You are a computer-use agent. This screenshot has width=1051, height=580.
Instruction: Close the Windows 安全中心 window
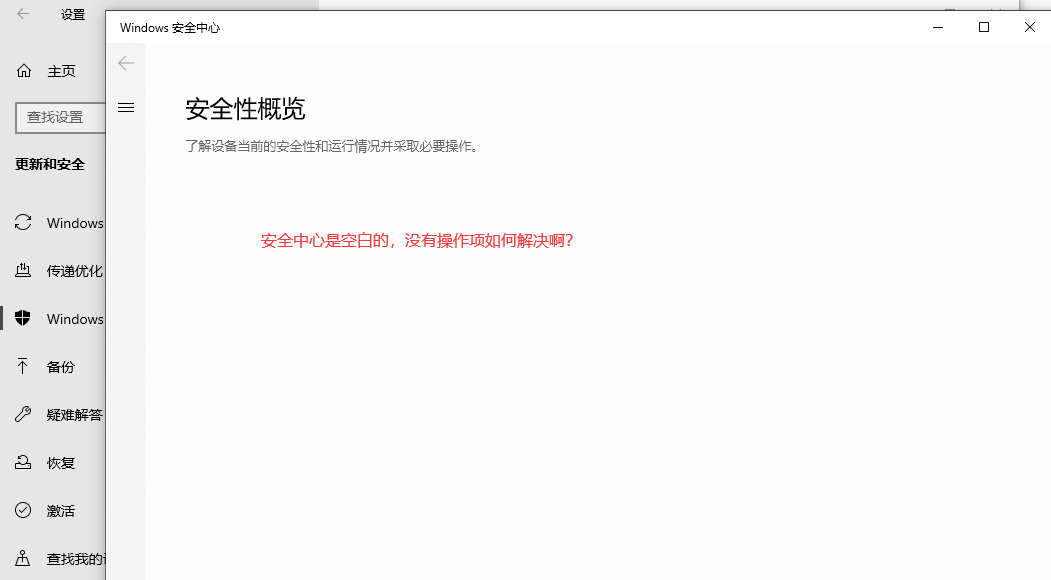tap(1030, 27)
